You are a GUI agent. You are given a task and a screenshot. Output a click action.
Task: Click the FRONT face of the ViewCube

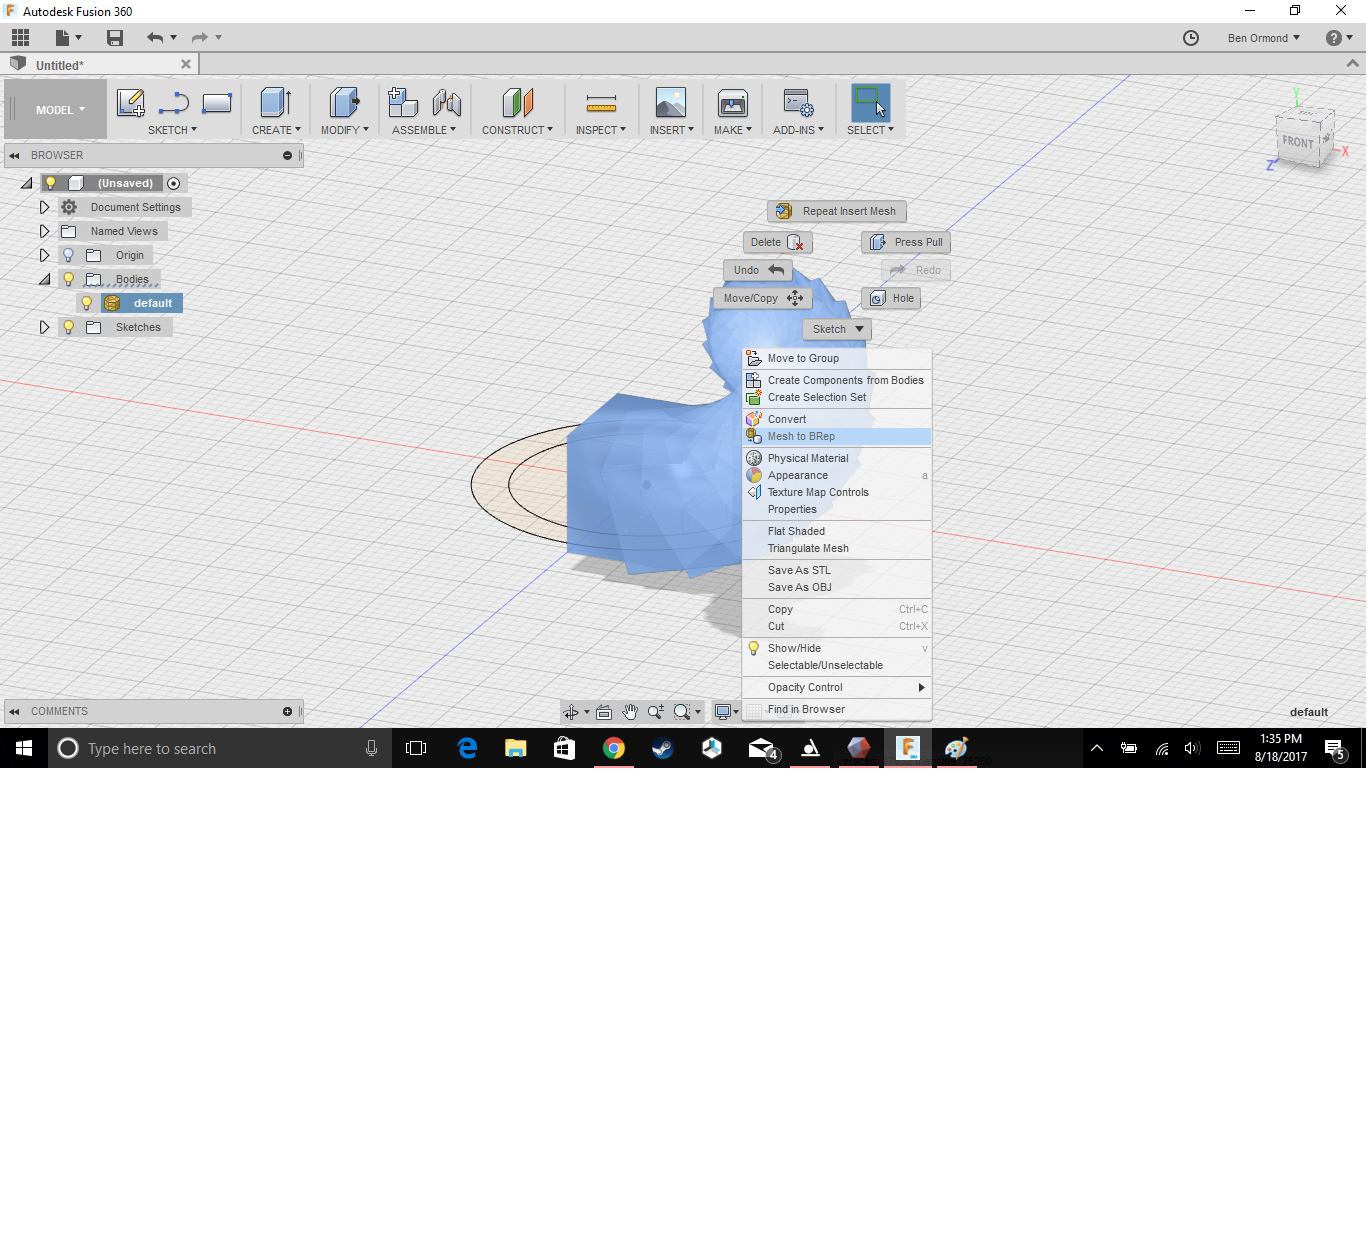point(1298,142)
